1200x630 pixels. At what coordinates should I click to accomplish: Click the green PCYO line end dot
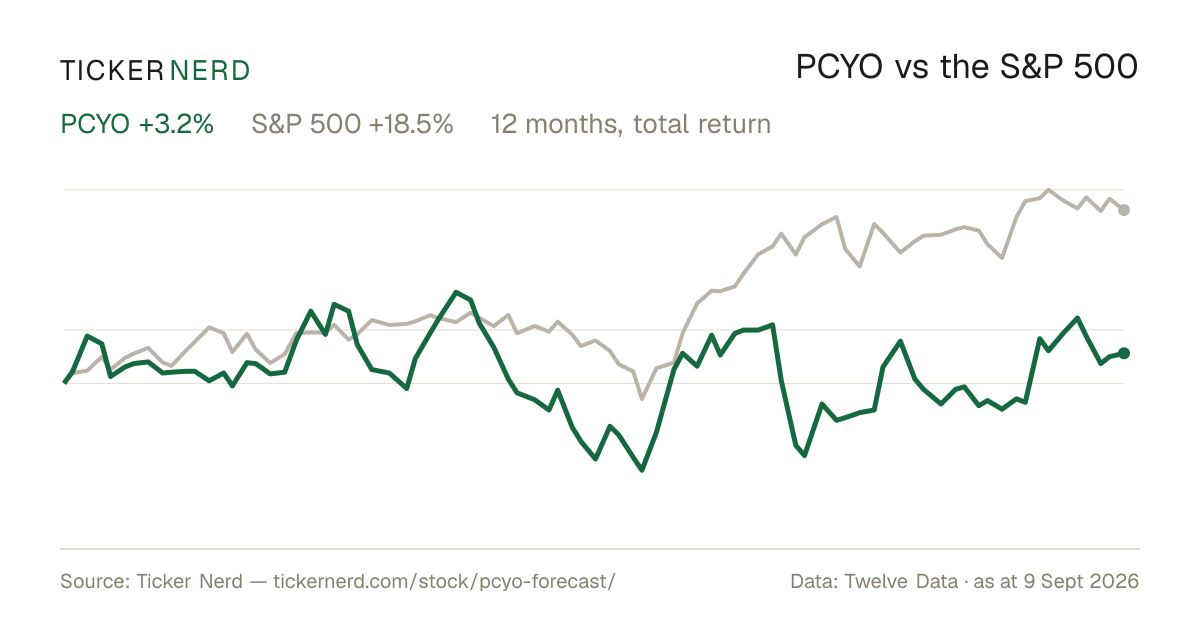[x=1124, y=353]
